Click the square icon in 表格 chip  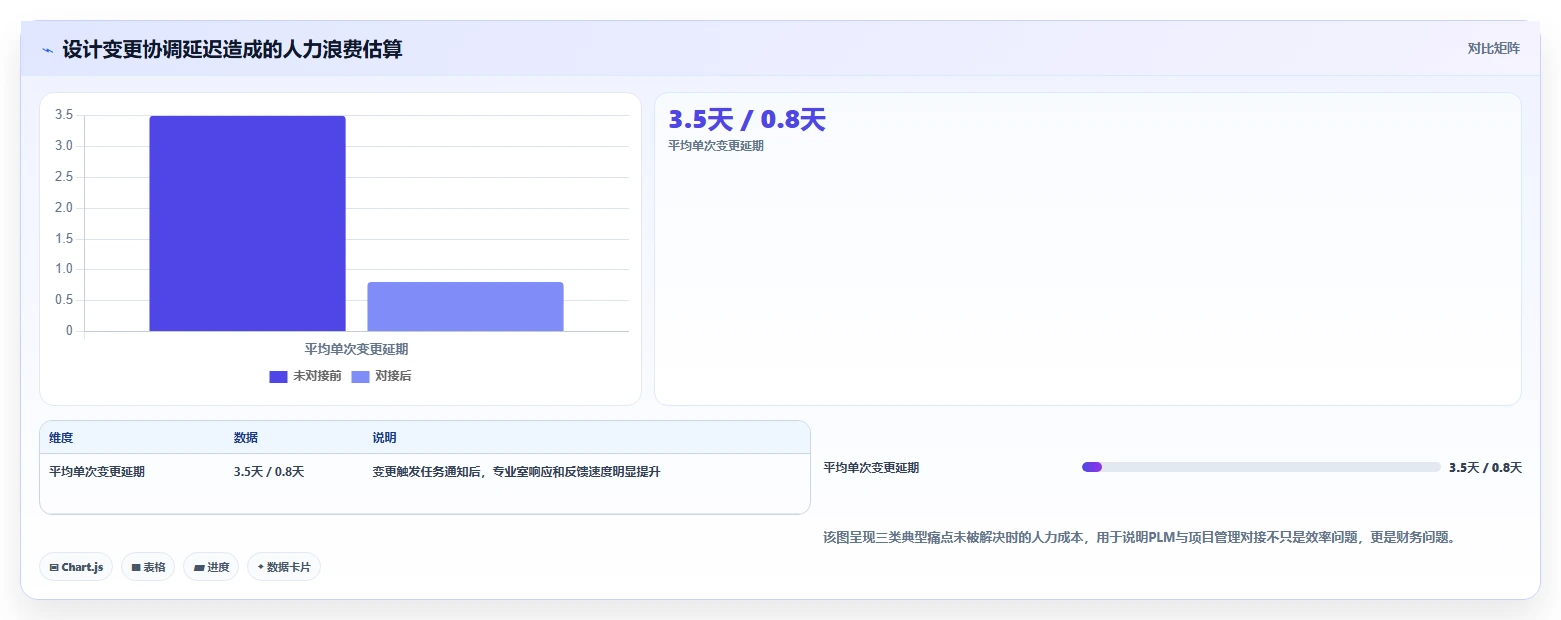(136, 567)
